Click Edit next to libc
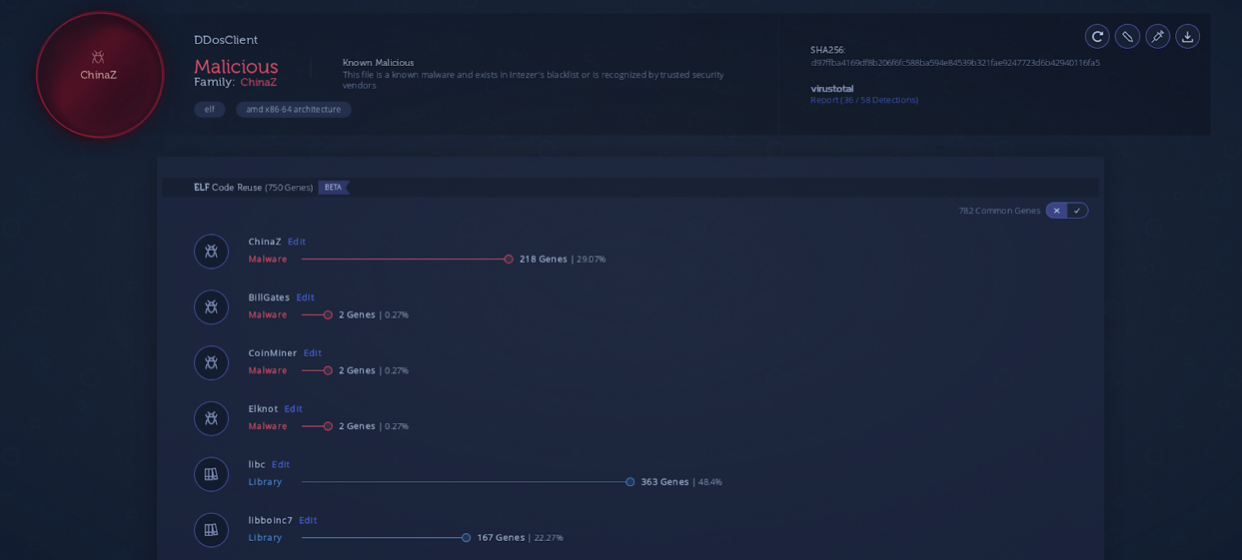1242x560 pixels. pyautogui.click(x=281, y=465)
